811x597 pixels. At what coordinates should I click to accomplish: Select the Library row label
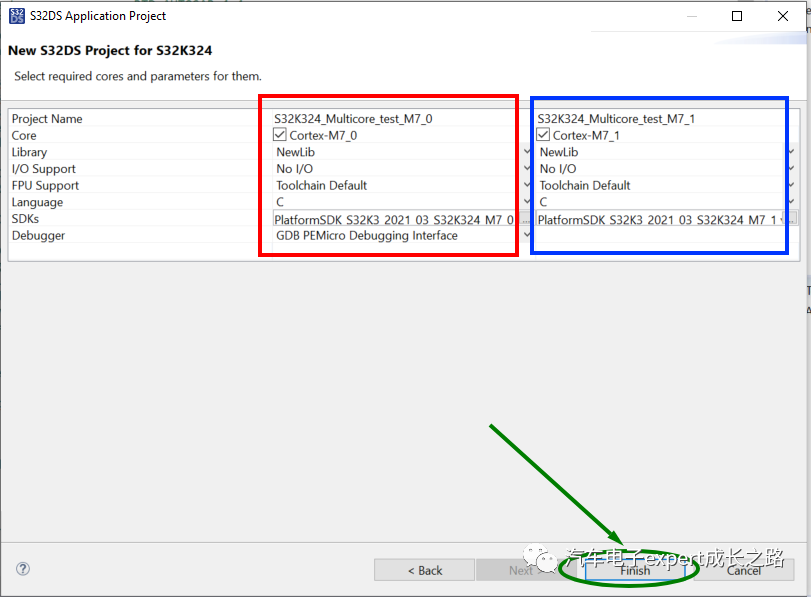point(29,152)
